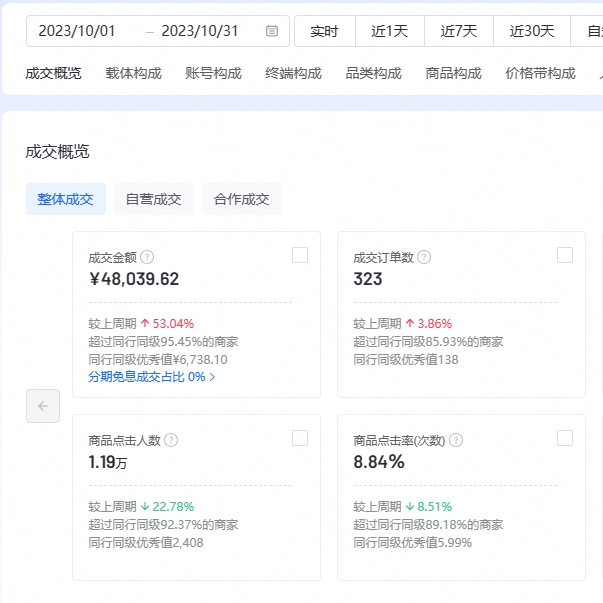Switch to 合作成交 tab
Image resolution: width=603 pixels, height=603 pixels.
tap(242, 199)
